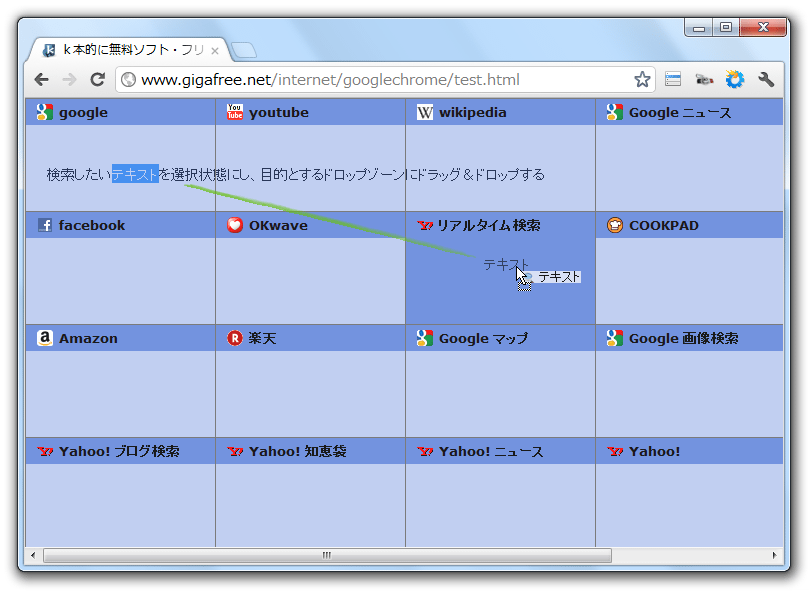
Task: Click the Google ニュース zone label
Action: [680, 112]
